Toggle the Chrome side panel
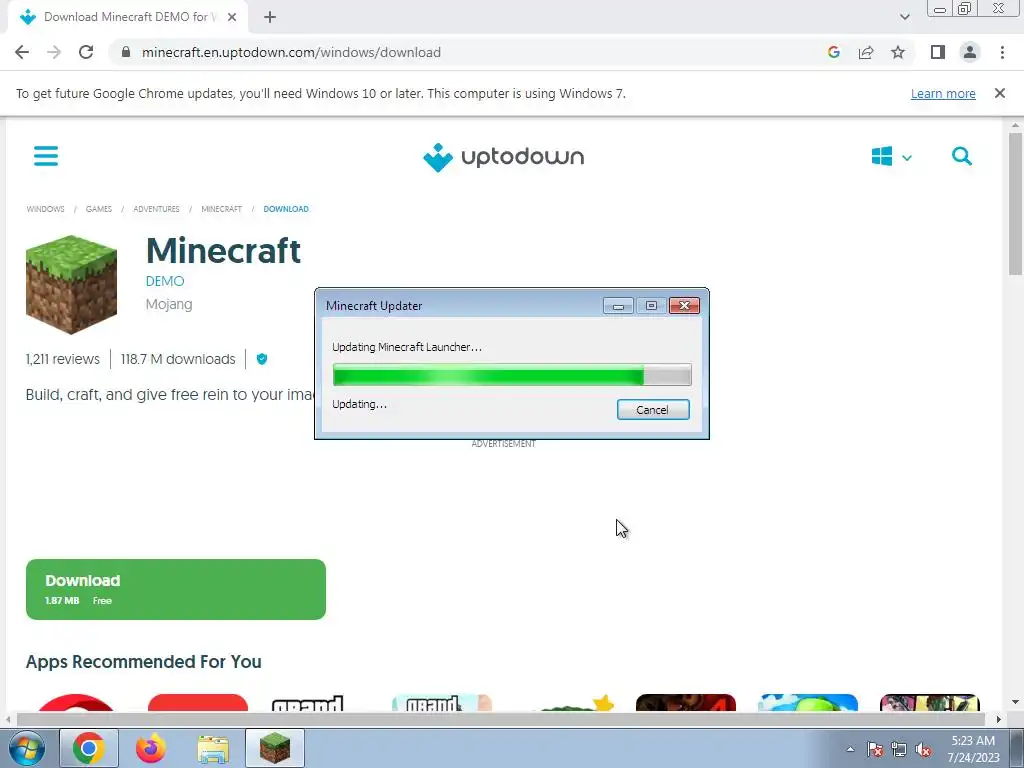1024x768 pixels. coord(938,52)
